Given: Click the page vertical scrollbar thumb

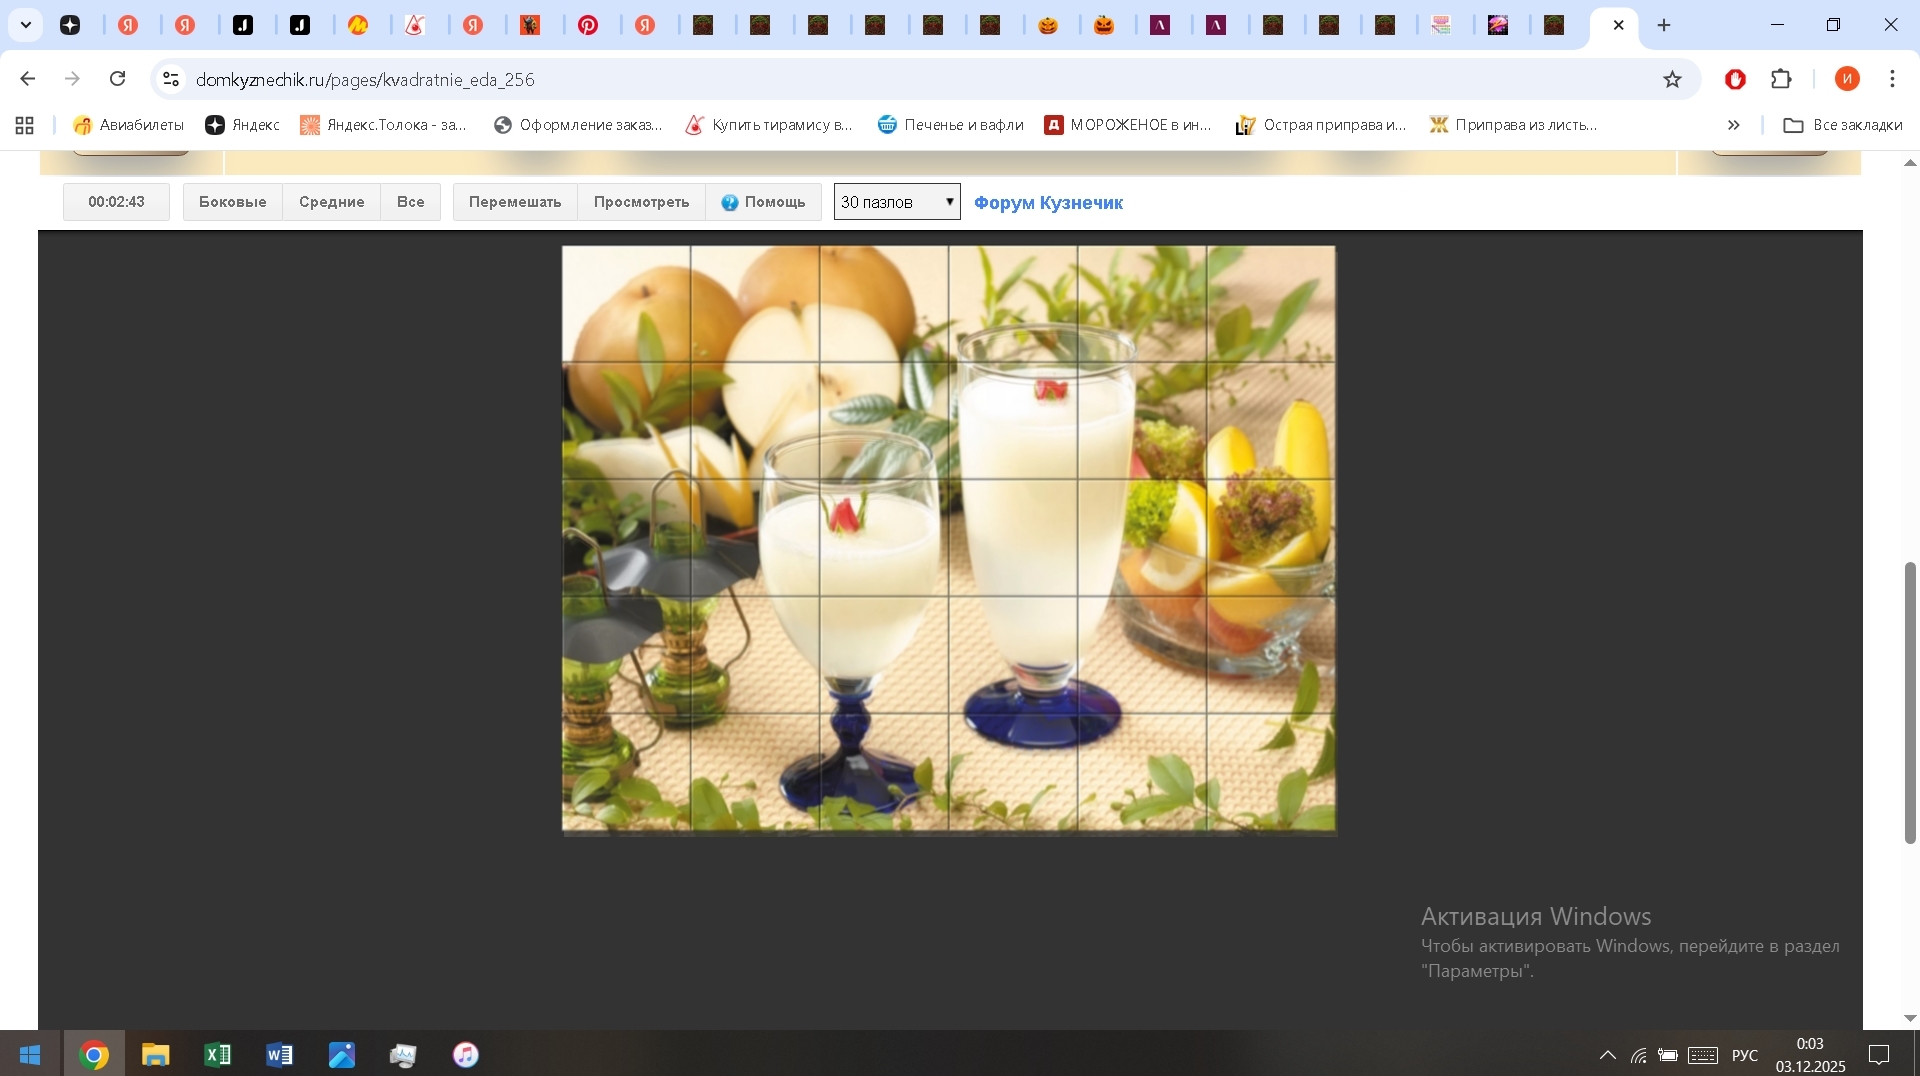Looking at the screenshot, I should (1910, 703).
